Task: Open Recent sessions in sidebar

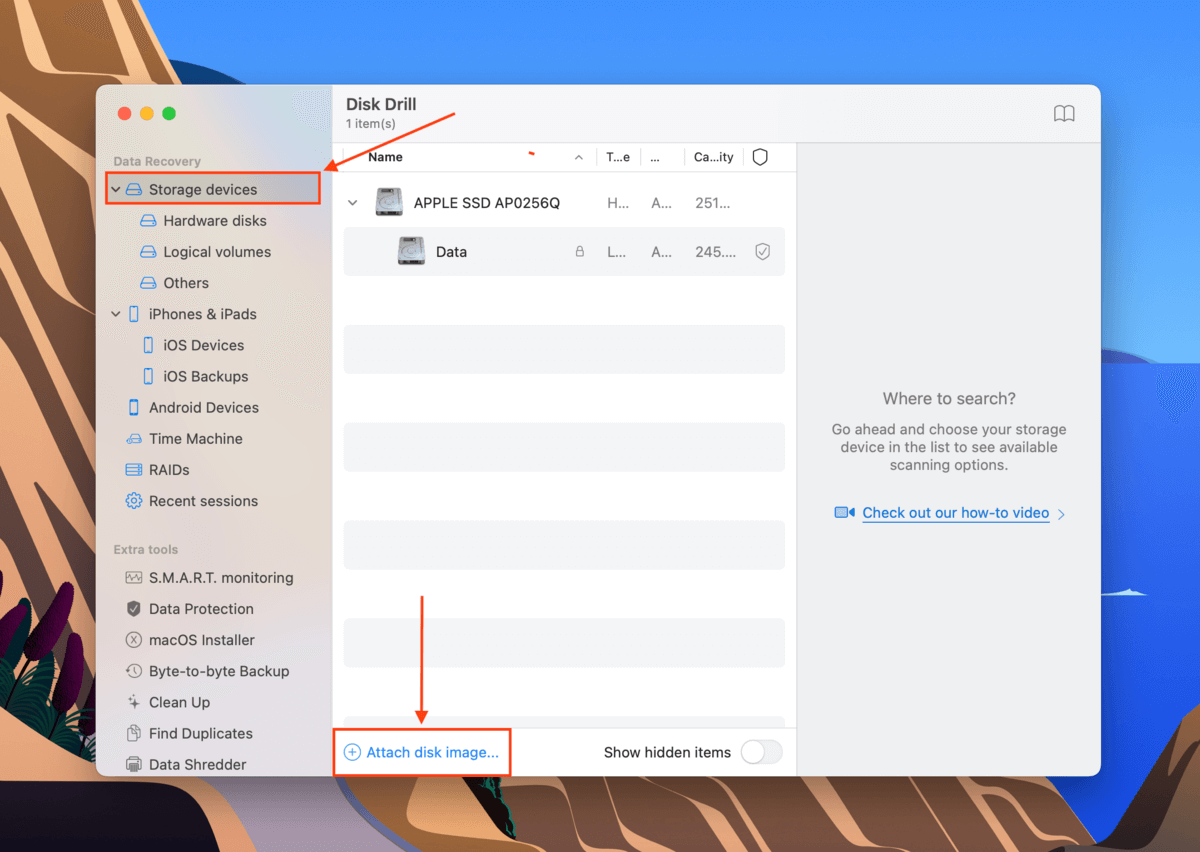Action: pyautogui.click(x=203, y=501)
